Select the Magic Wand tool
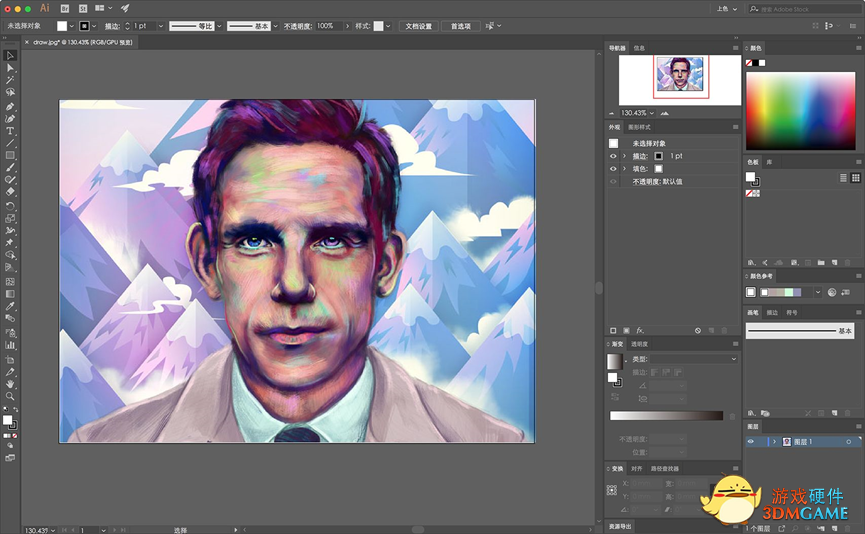The width and height of the screenshot is (865, 534). click(10, 80)
